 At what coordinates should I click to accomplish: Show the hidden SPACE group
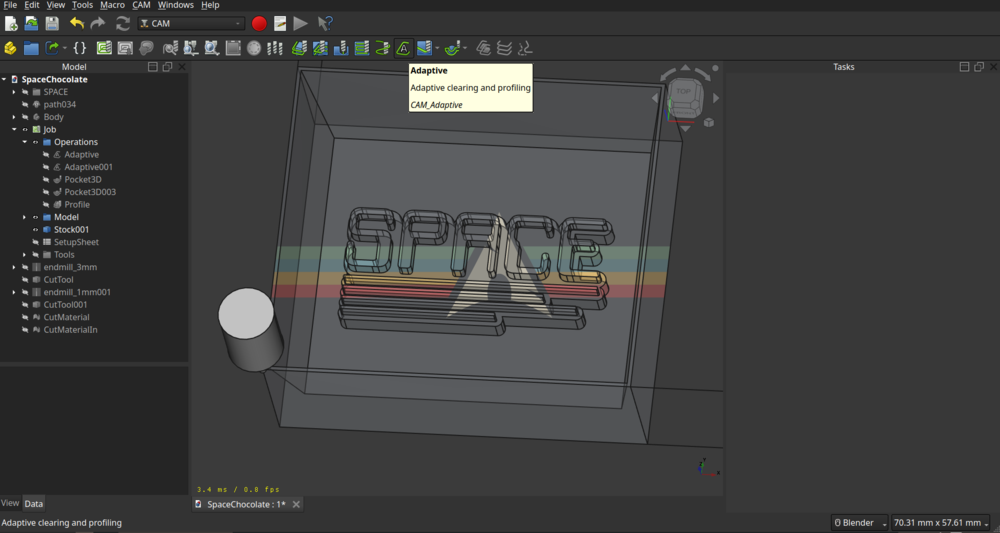(26, 92)
